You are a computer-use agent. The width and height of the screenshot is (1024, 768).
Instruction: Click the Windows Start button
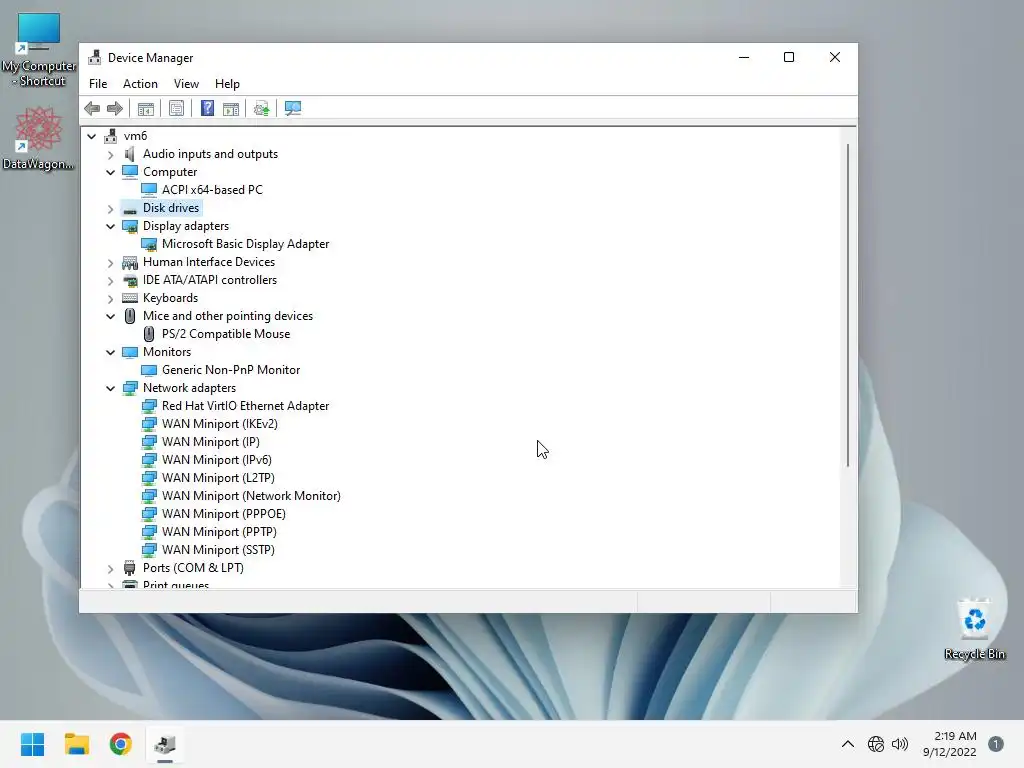coord(33,744)
